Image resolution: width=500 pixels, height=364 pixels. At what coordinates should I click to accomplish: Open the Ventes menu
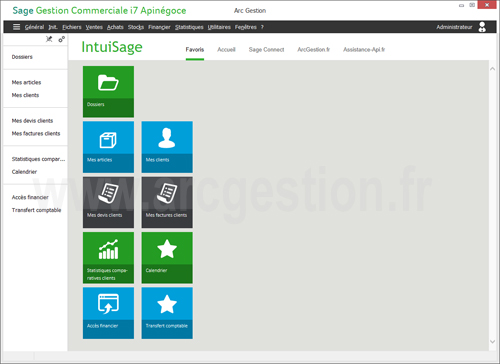point(94,27)
